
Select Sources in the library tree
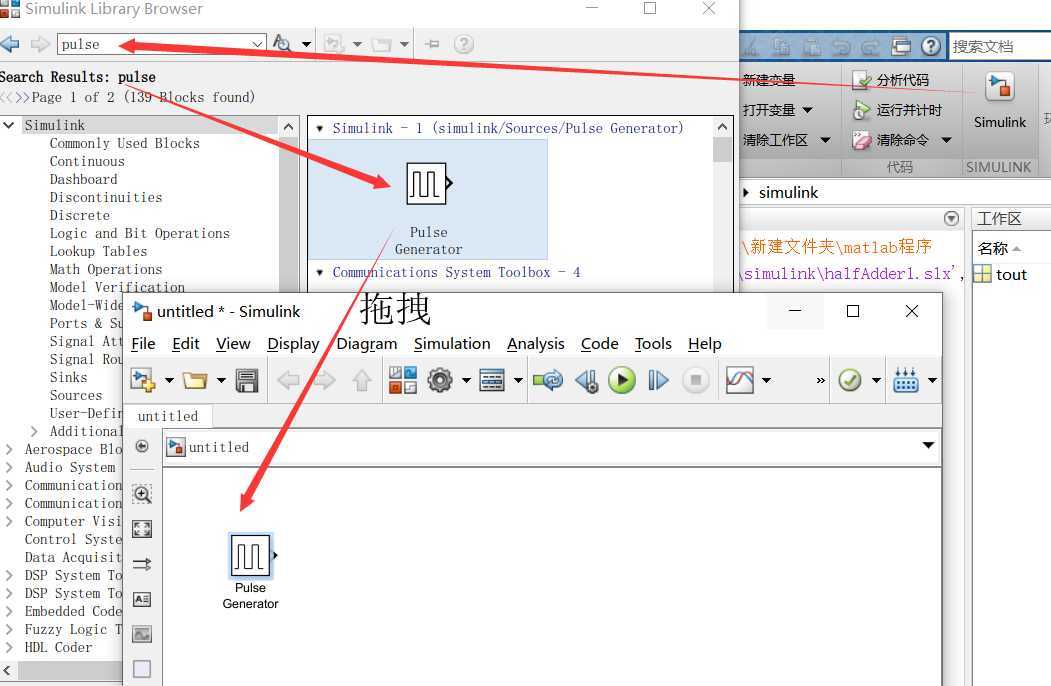click(76, 395)
